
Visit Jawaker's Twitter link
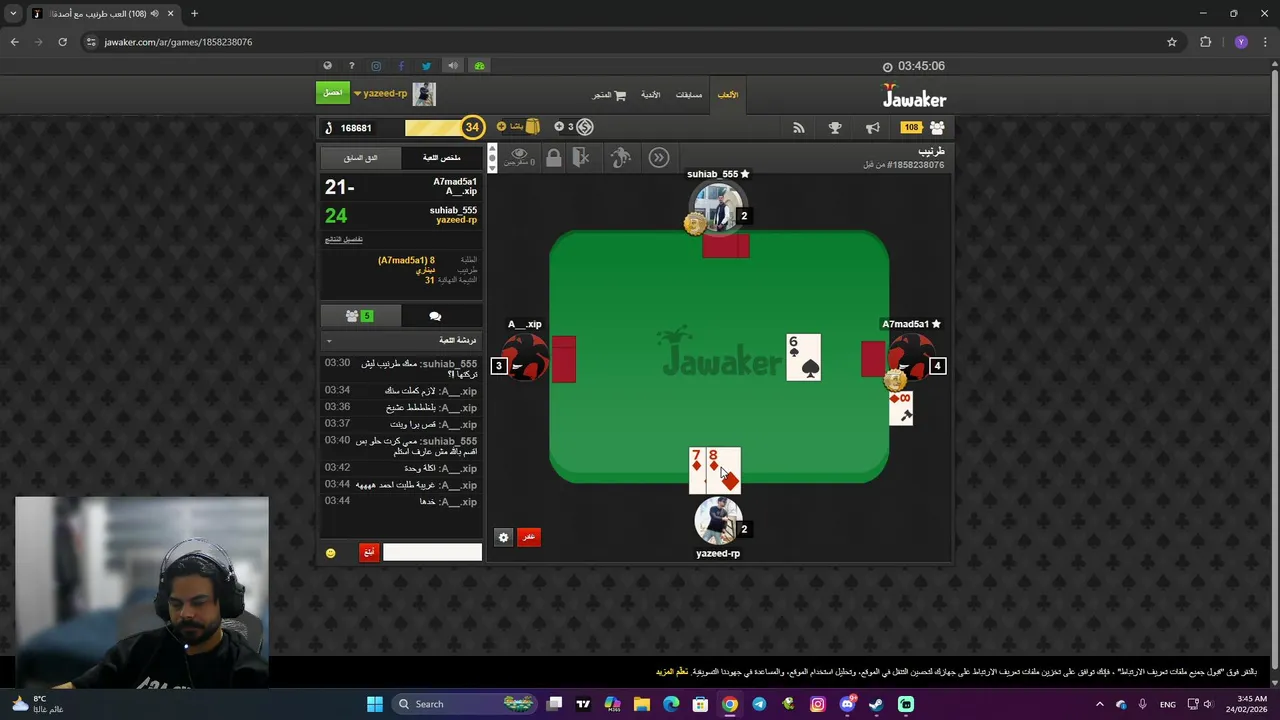coord(426,66)
